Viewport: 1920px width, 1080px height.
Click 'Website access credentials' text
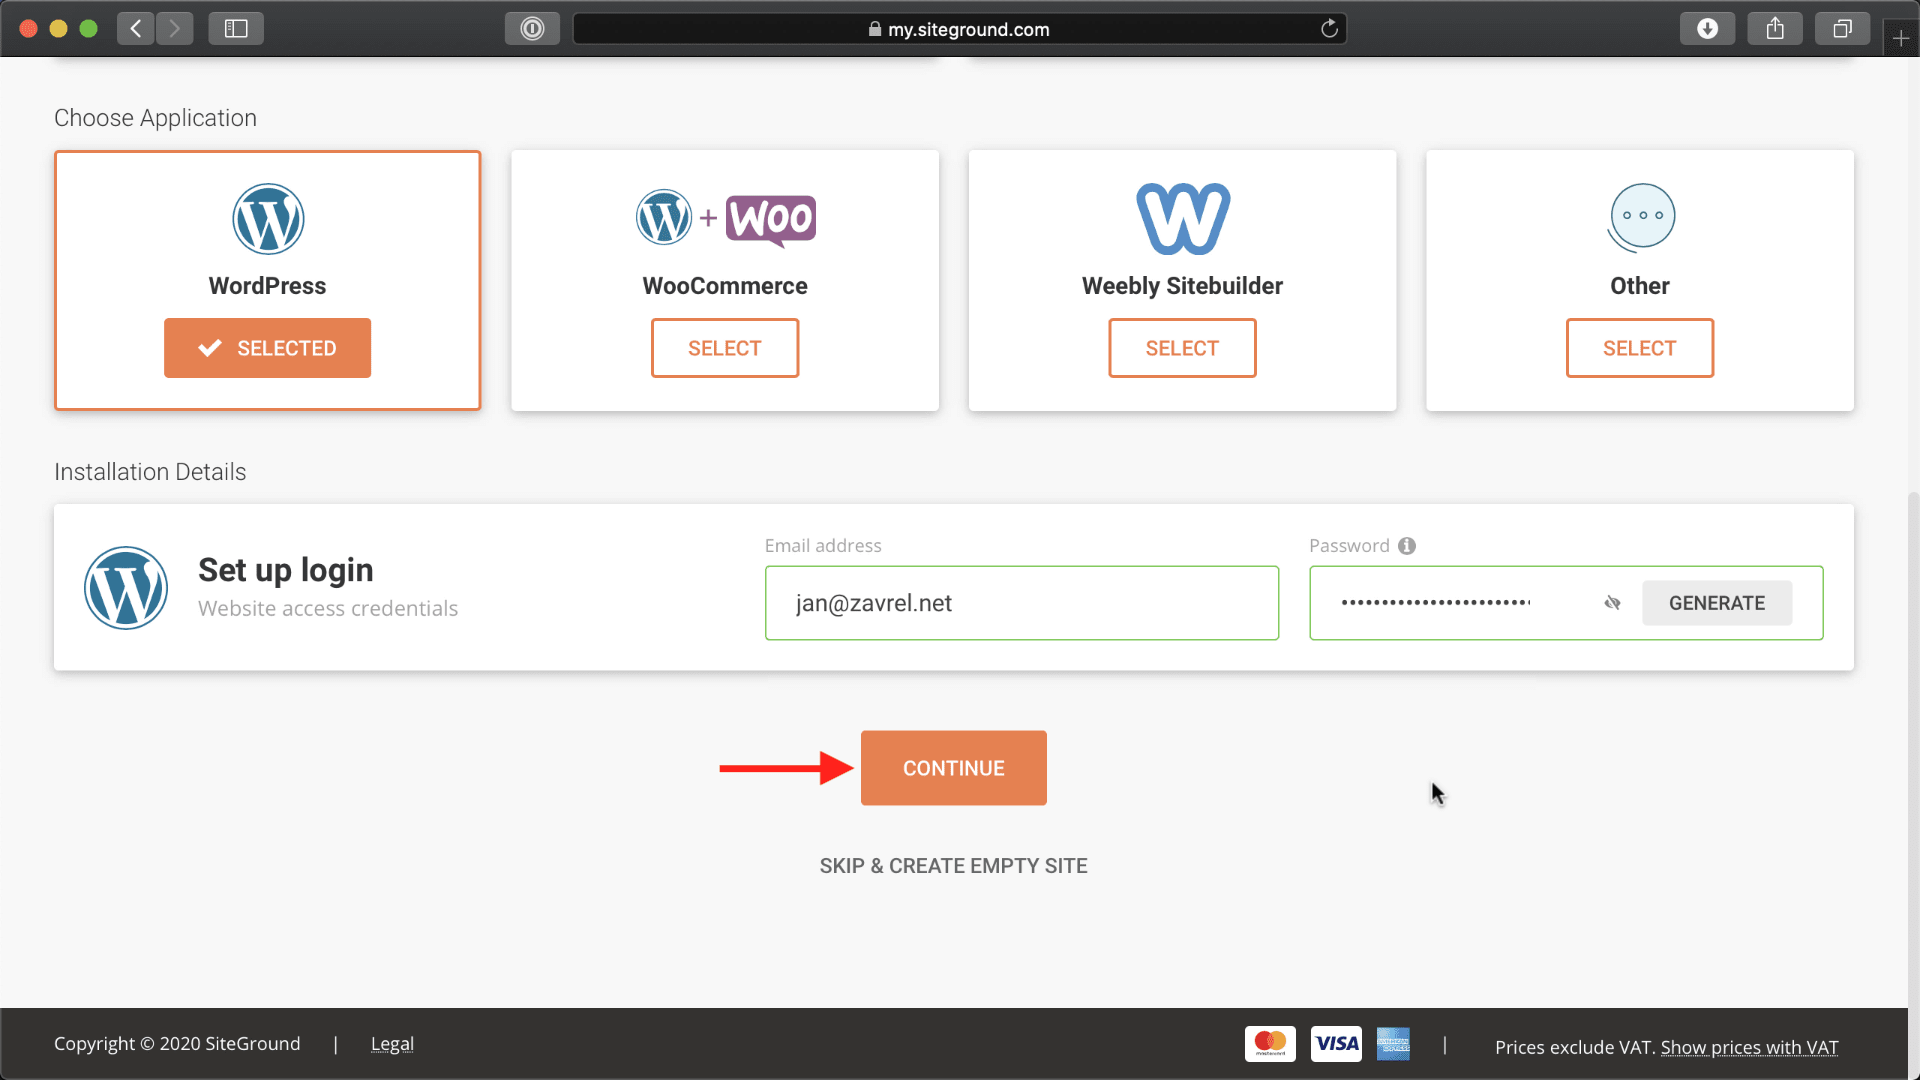(x=328, y=609)
